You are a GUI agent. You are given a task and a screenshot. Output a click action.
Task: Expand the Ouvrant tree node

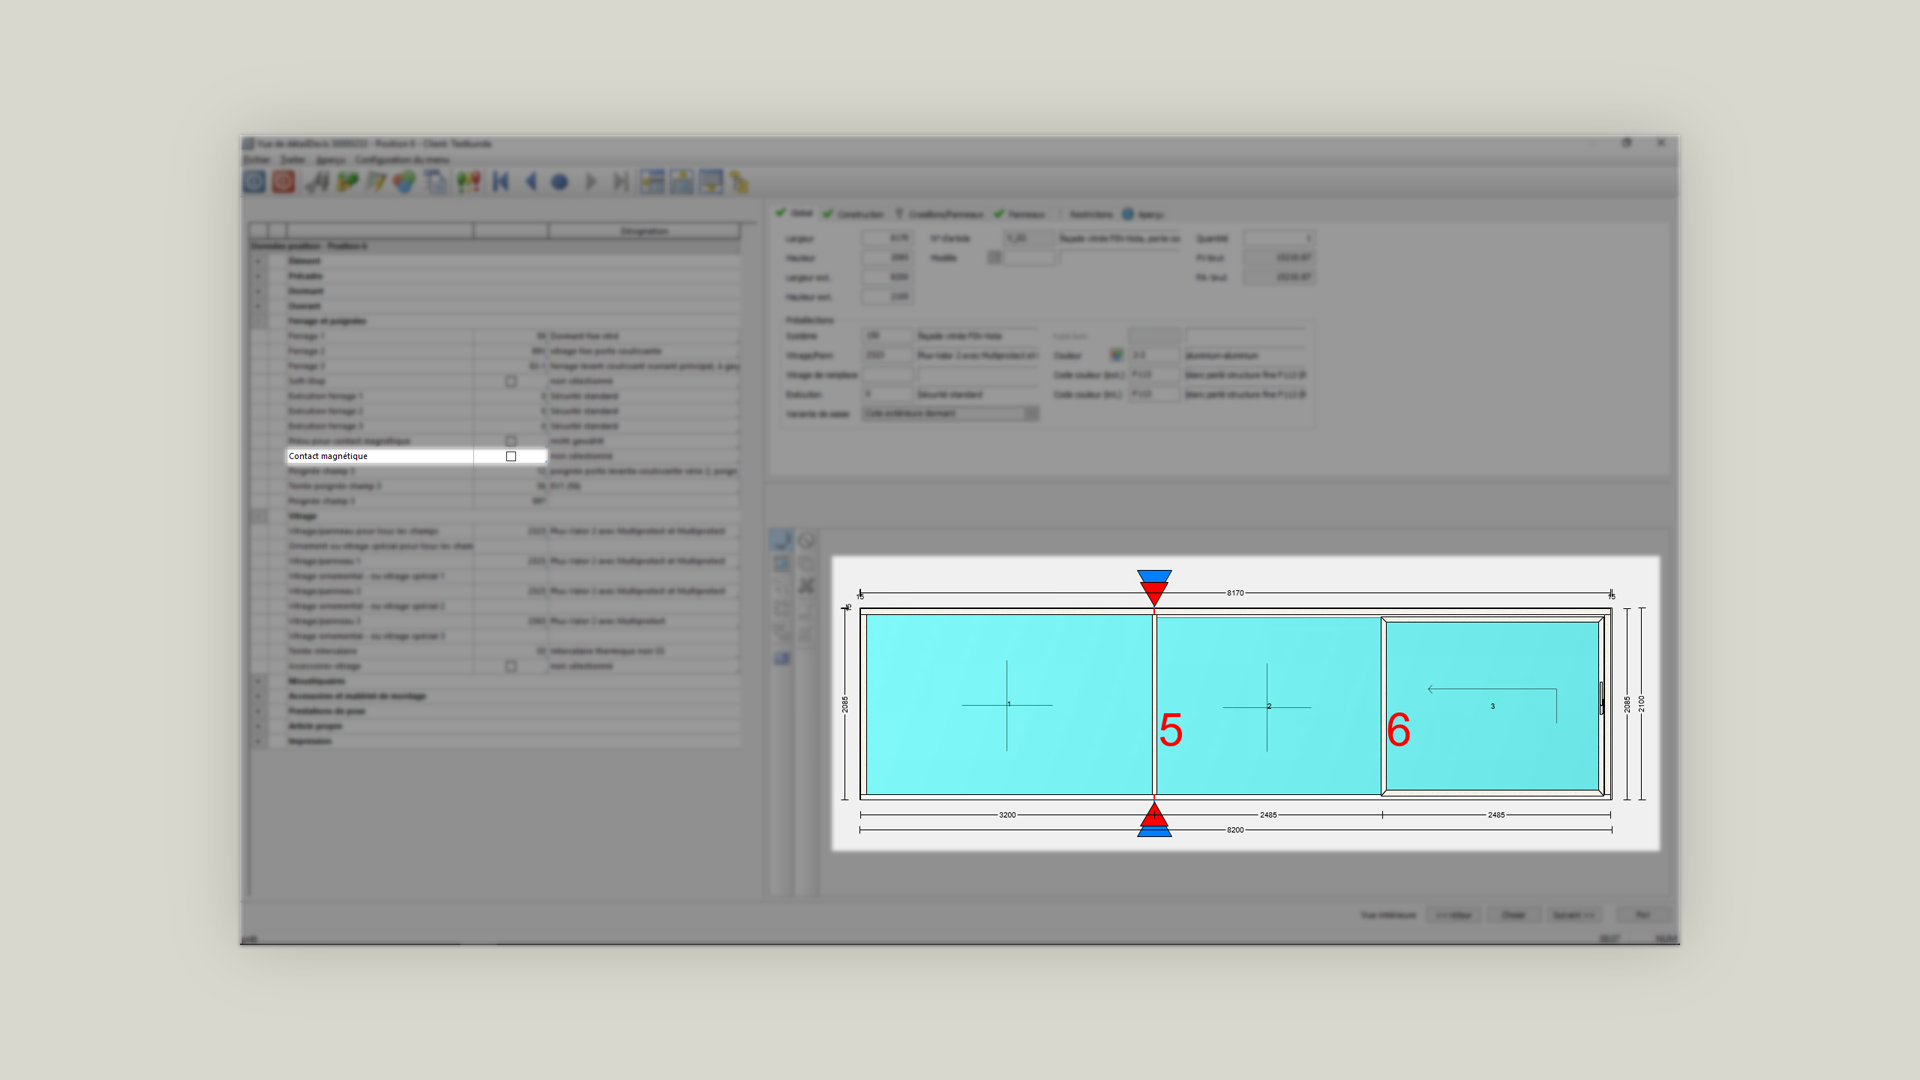click(x=258, y=306)
